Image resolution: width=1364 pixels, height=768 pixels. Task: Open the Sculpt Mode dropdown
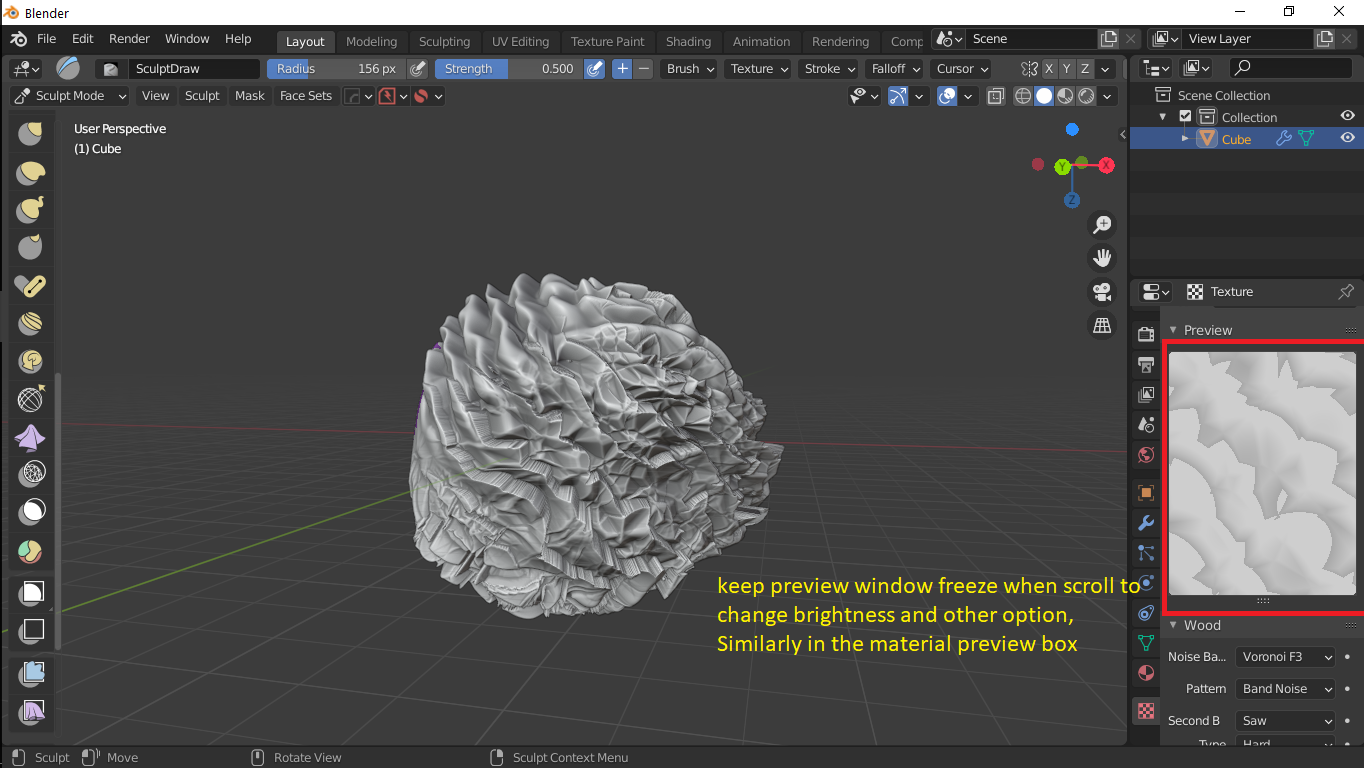coord(70,96)
